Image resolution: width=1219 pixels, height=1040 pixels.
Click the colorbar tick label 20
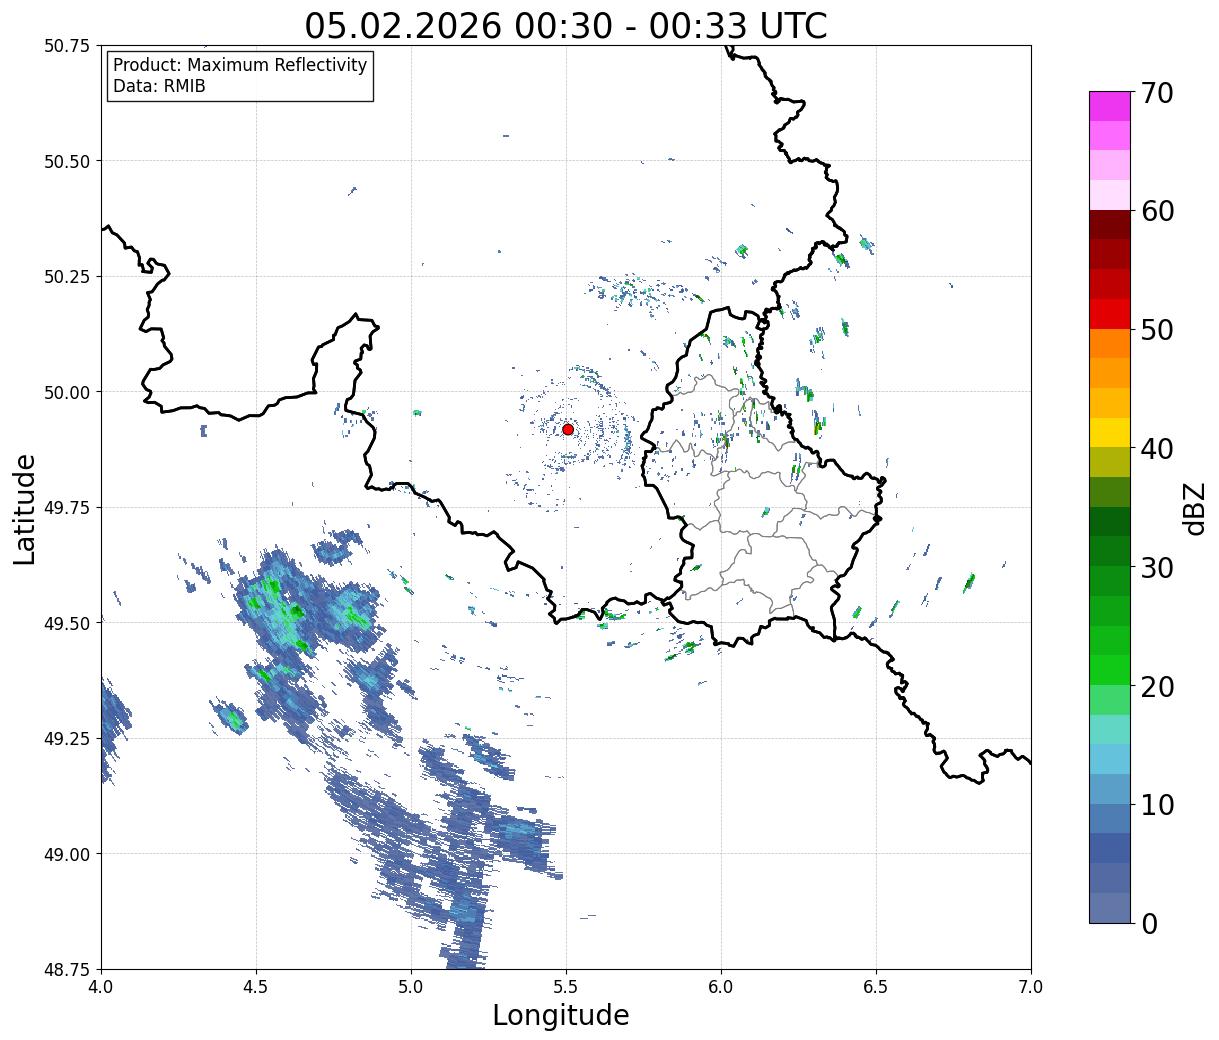[x=1157, y=686]
